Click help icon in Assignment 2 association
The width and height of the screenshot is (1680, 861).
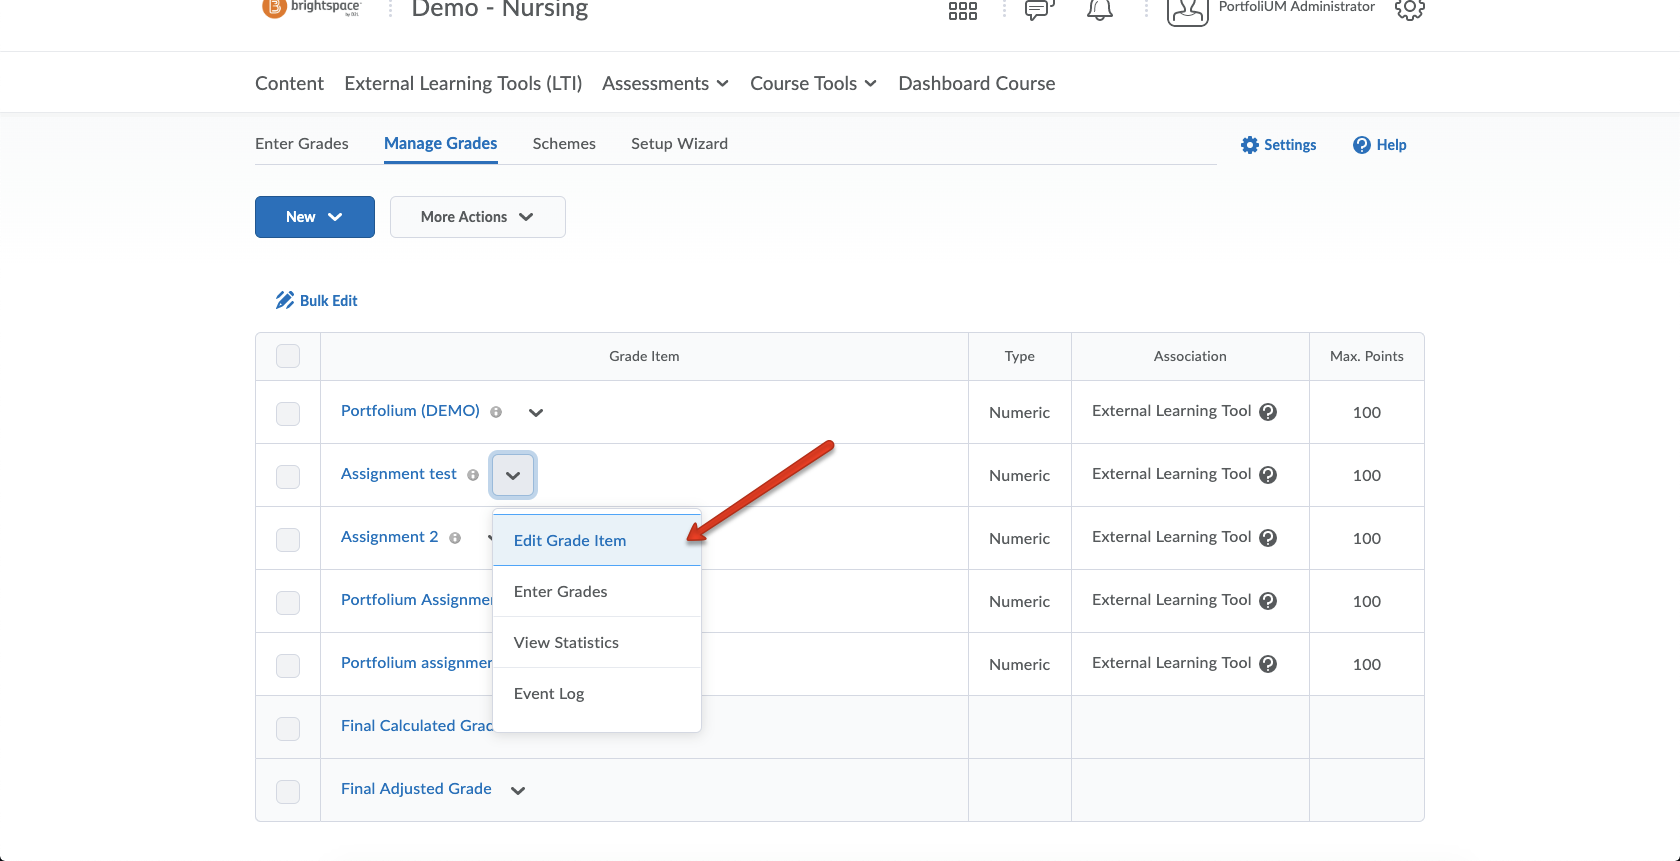click(x=1268, y=538)
